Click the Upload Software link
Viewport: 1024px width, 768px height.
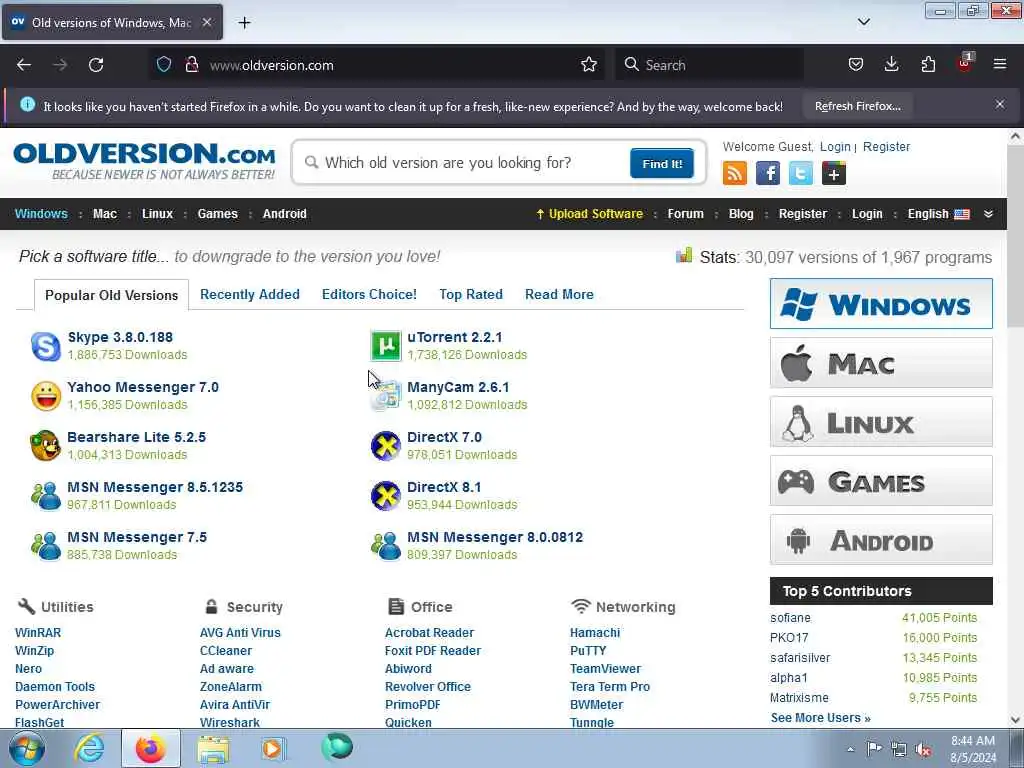click(x=589, y=214)
